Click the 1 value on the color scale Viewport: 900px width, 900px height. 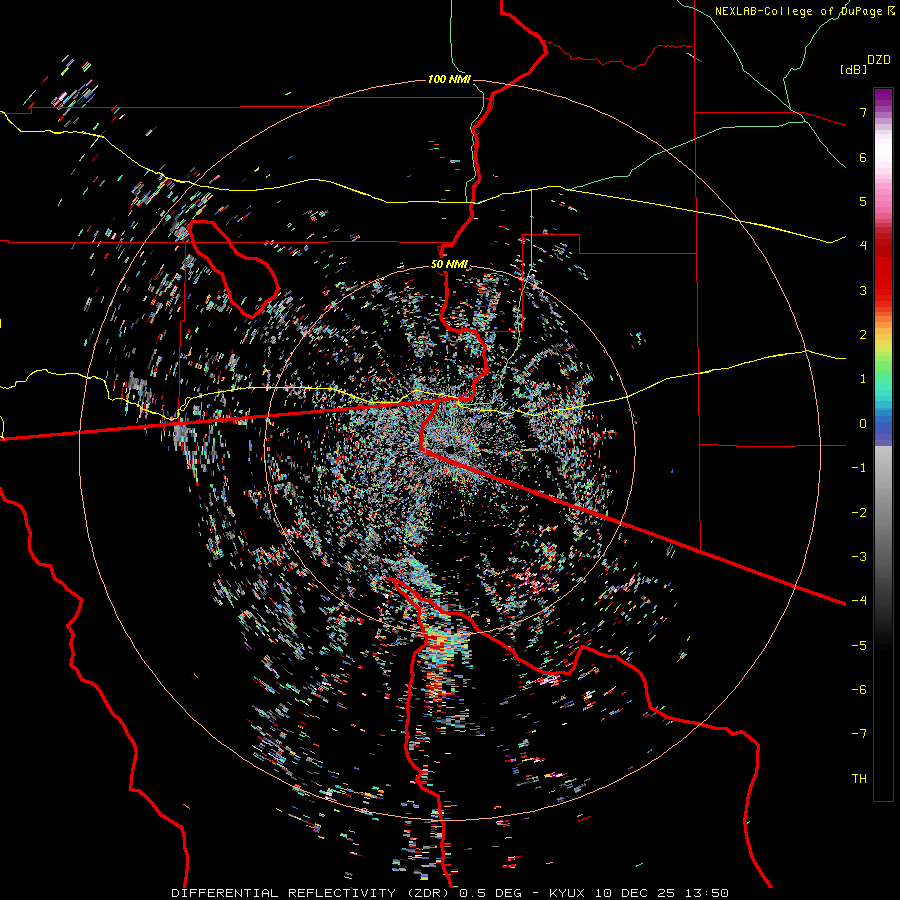pos(863,379)
